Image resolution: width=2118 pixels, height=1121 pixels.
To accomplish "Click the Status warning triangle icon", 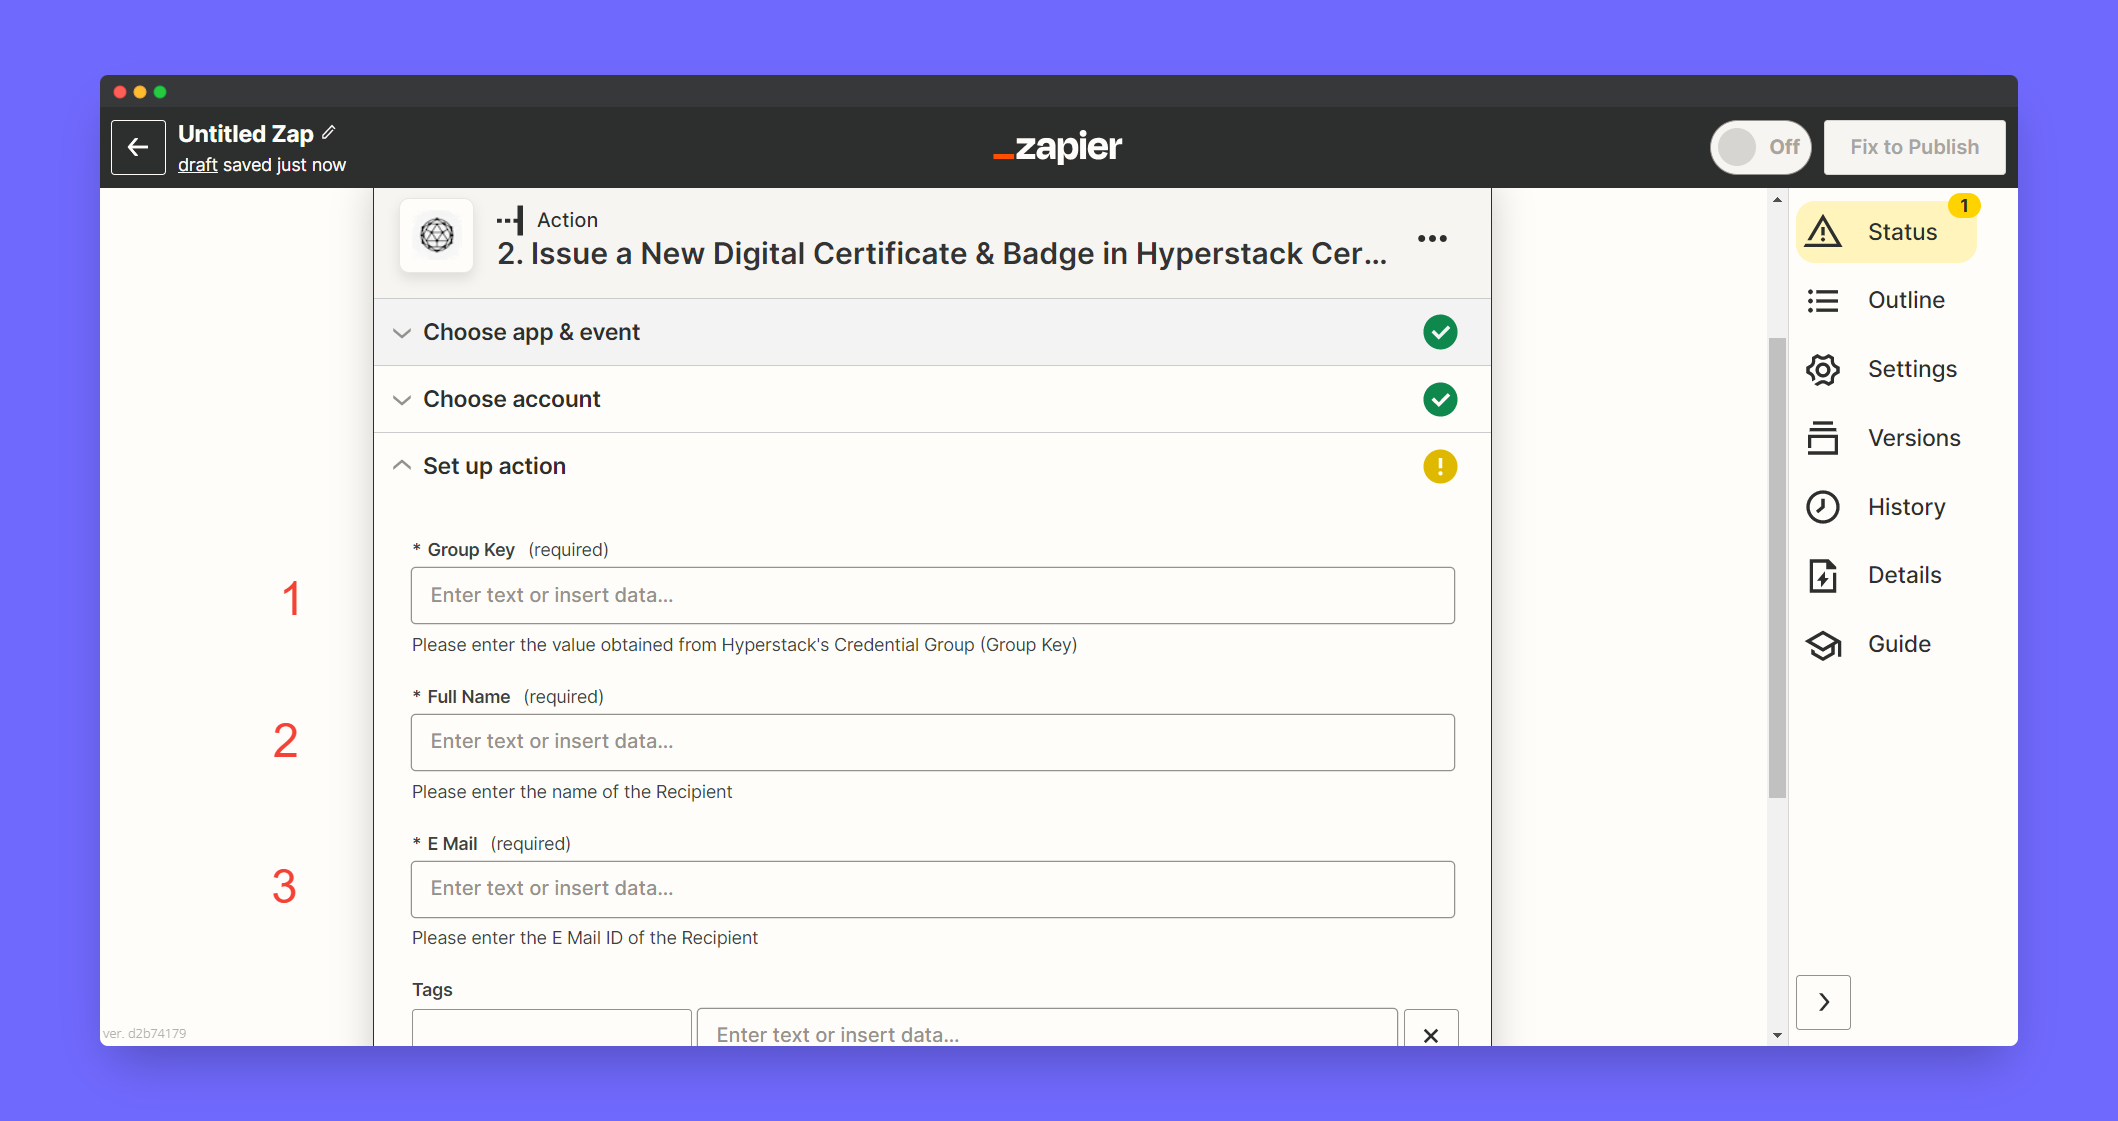I will click(1823, 232).
